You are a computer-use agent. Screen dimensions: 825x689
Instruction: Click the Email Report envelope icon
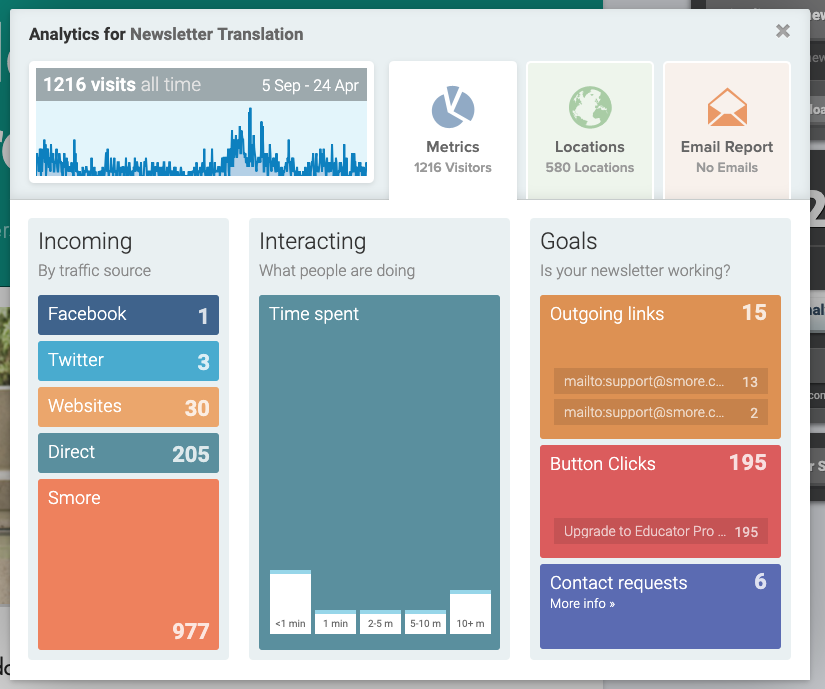click(x=727, y=107)
